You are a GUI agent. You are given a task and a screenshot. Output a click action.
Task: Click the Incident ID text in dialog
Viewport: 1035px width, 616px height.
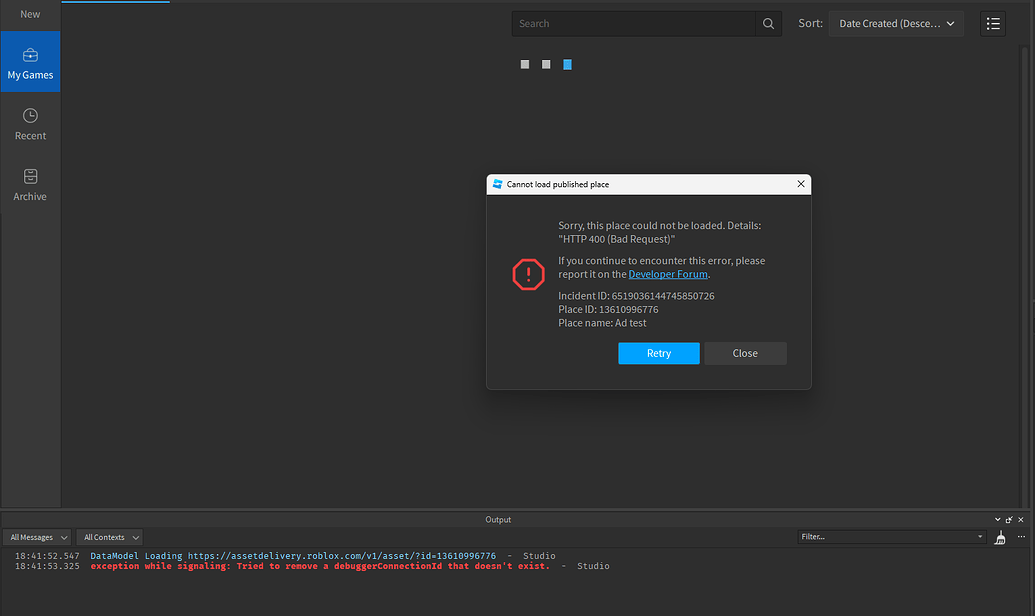tap(636, 296)
